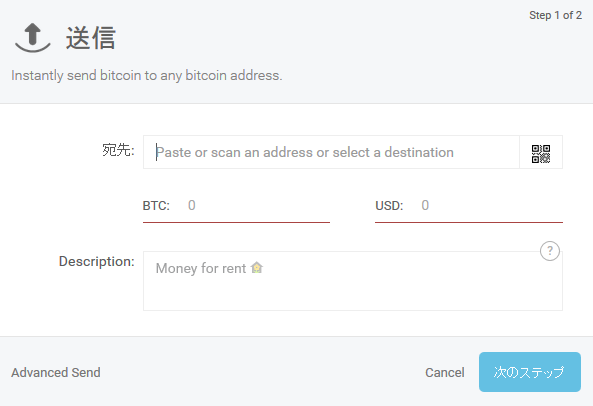Image resolution: width=593 pixels, height=406 pixels.
Task: Focus the destination address input field
Action: pyautogui.click(x=331, y=152)
